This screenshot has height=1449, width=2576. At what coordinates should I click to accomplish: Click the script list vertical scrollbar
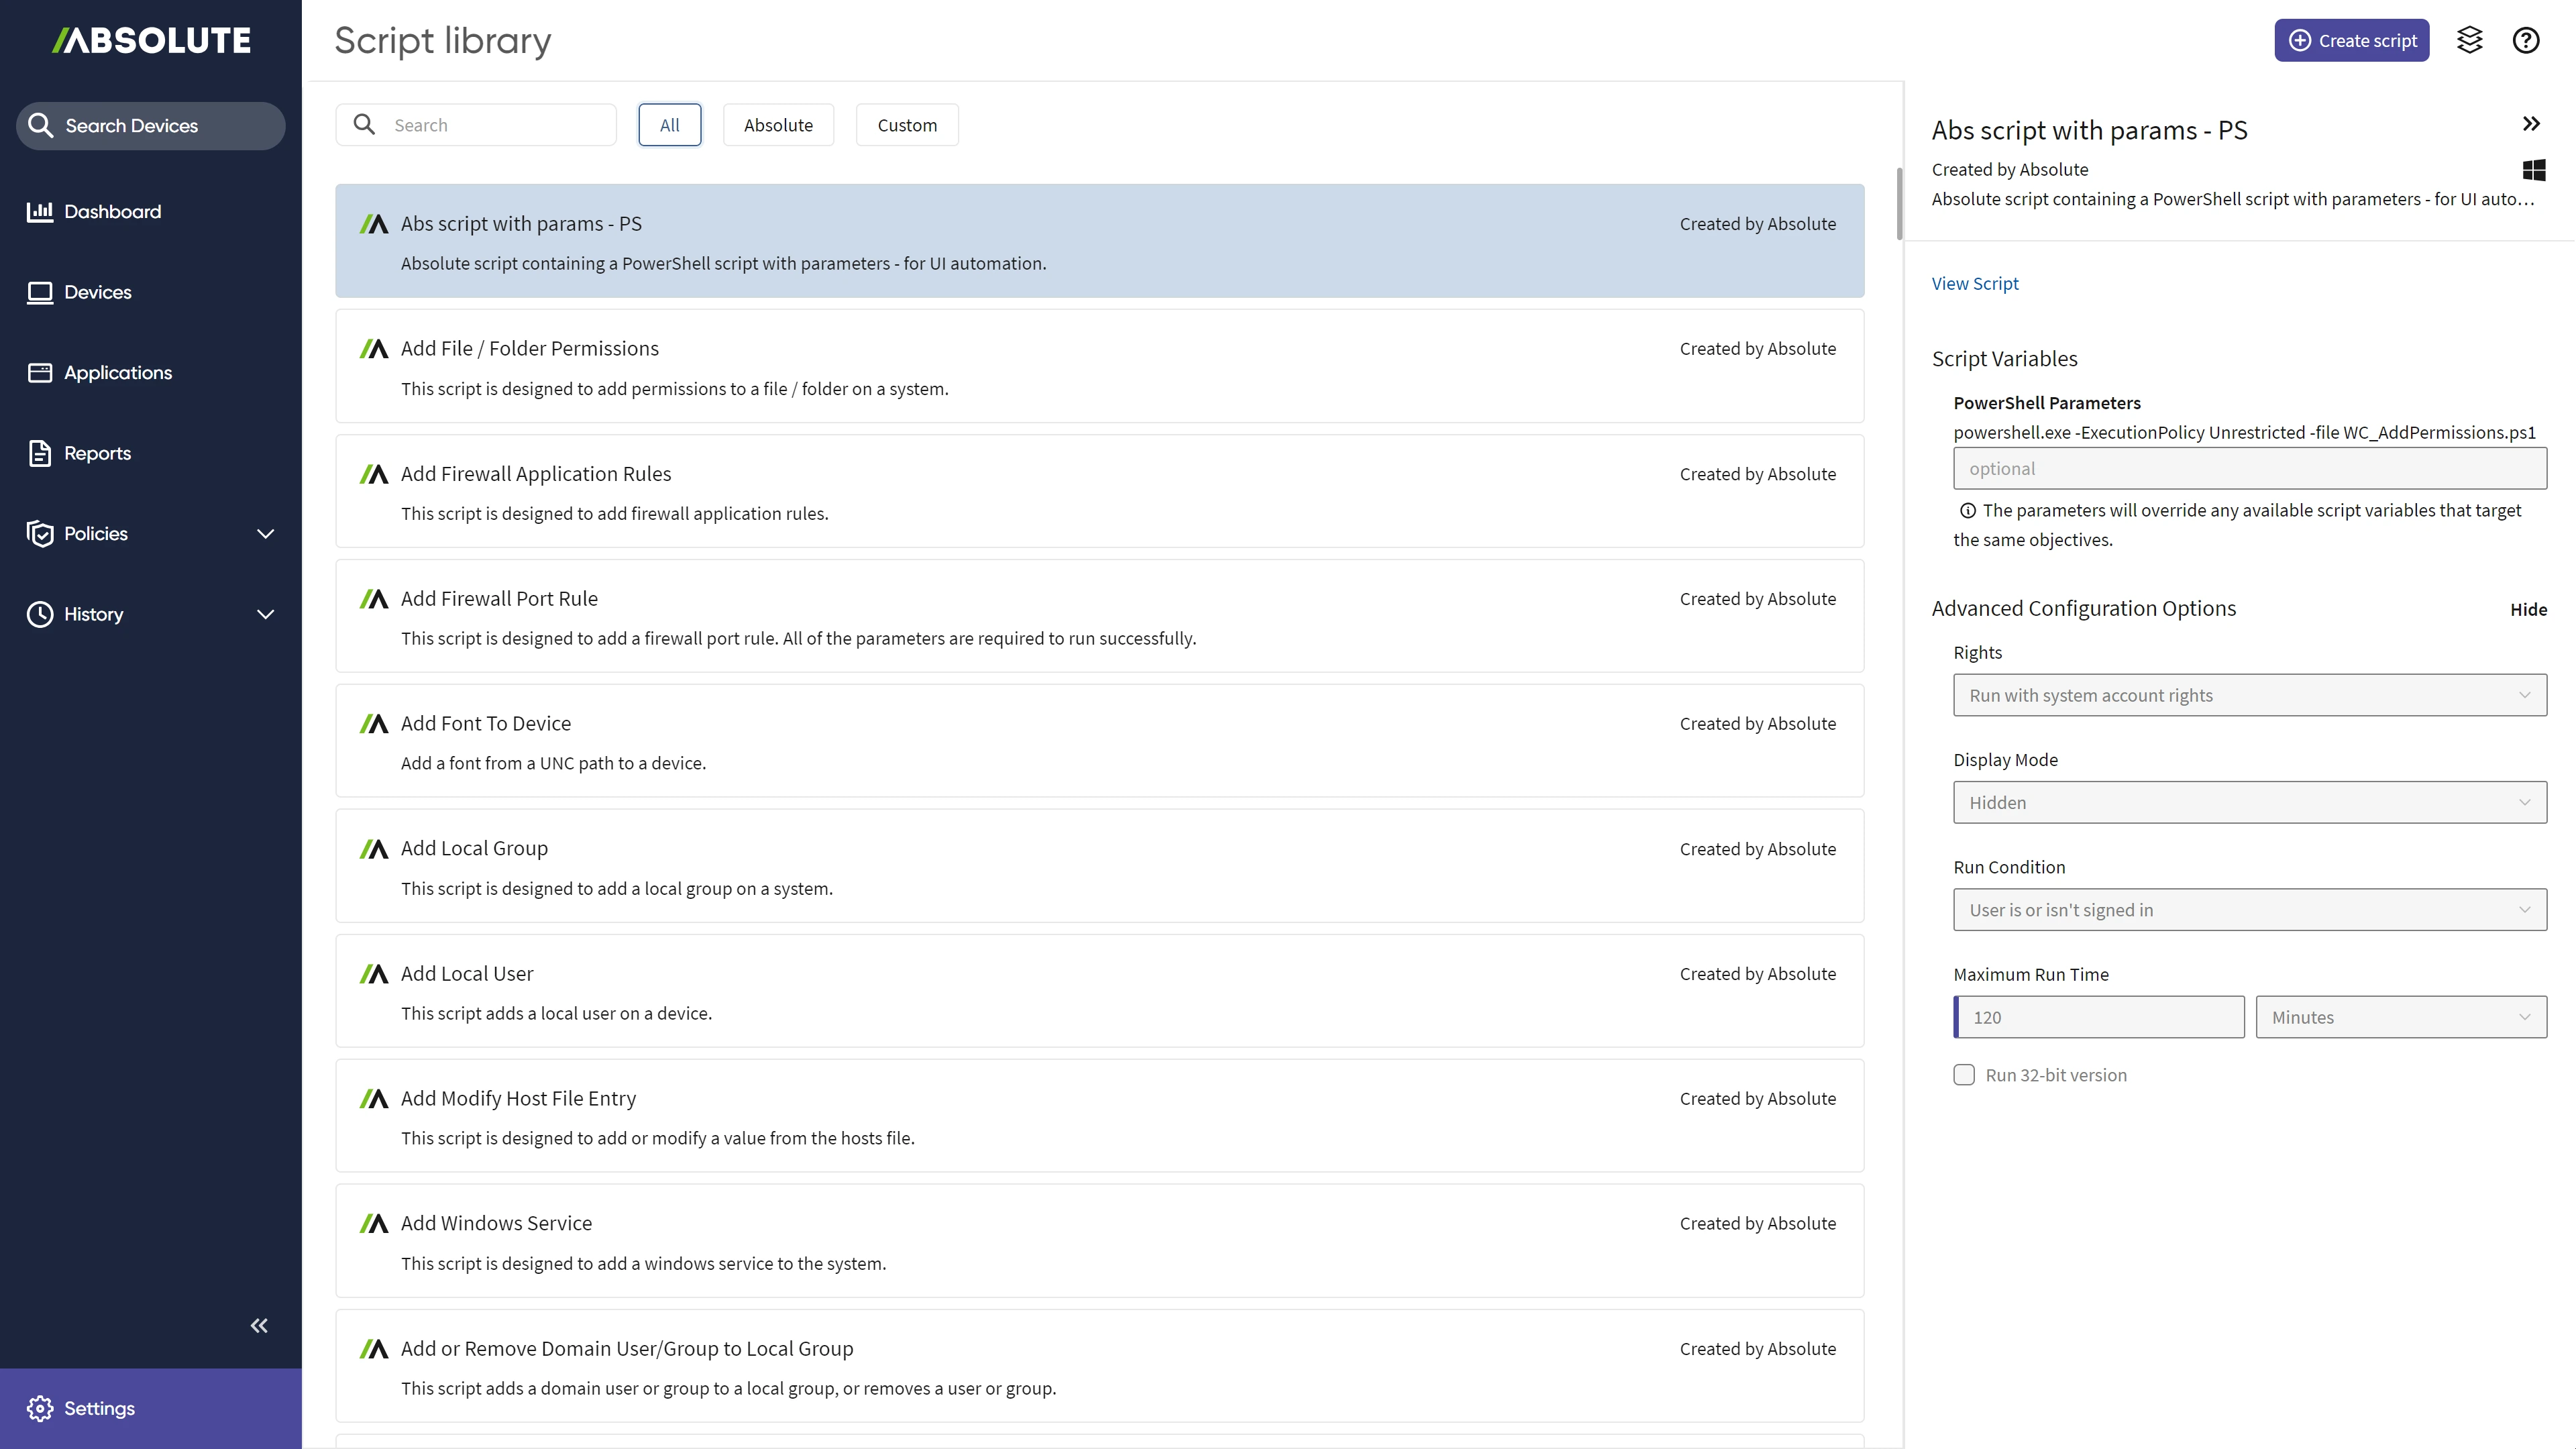(x=1899, y=204)
